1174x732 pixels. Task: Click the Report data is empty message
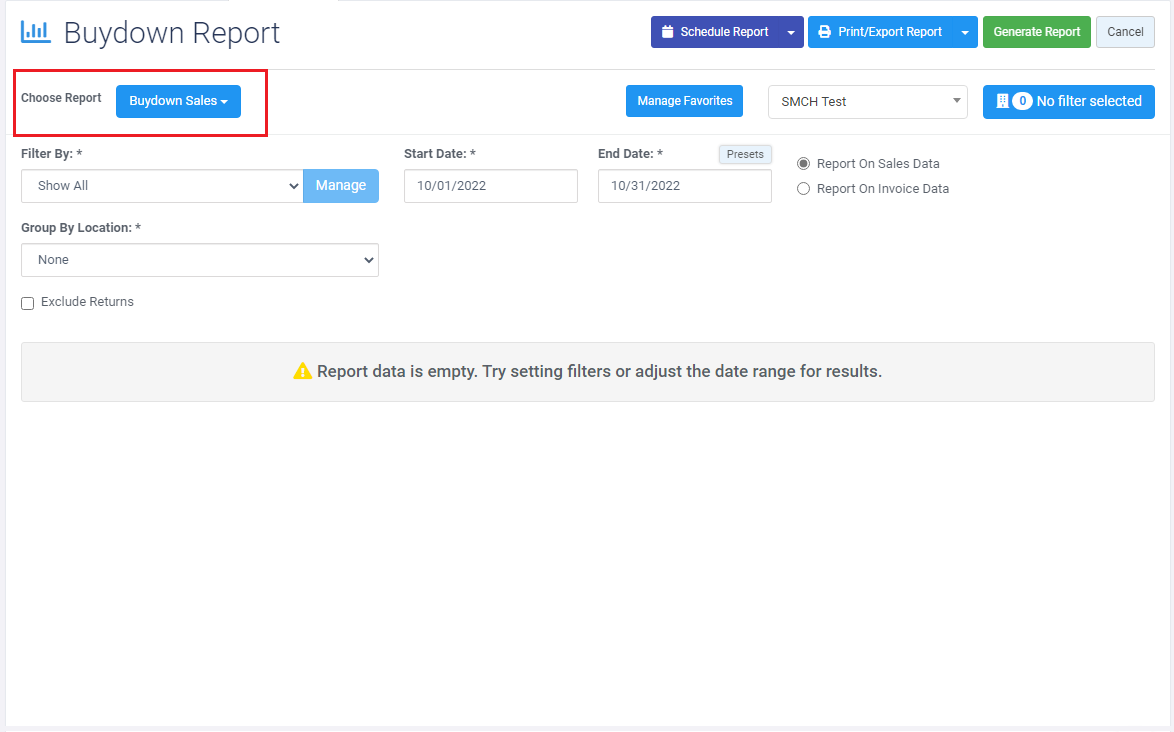click(x=599, y=371)
